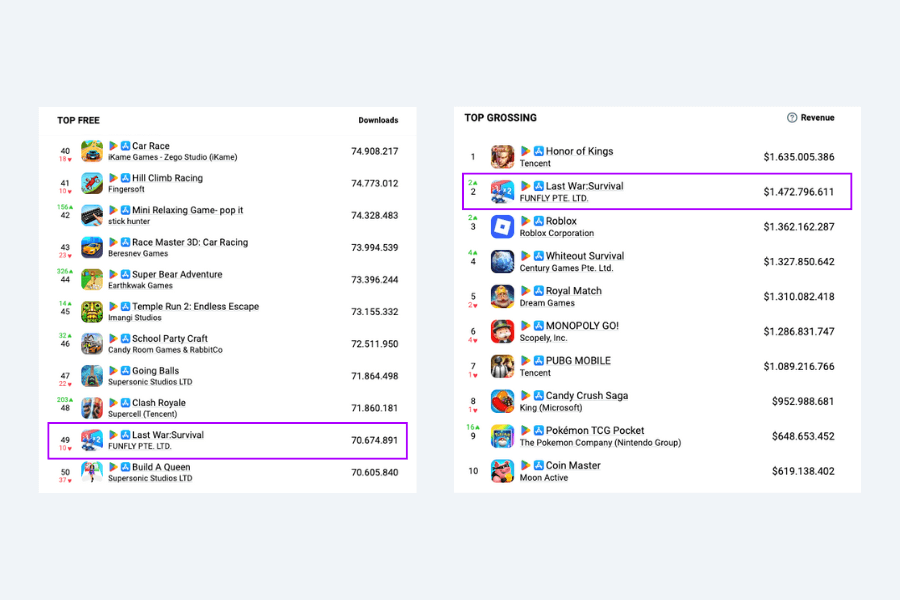Open the PUBG MOBILE app icon
The width and height of the screenshot is (900, 600).
tap(502, 367)
